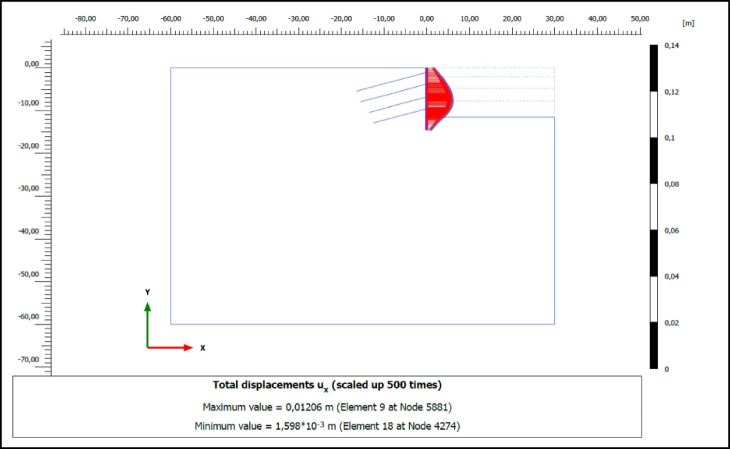The image size is (730, 449).
Task: Click the [m] unit label
Action: 688,23
